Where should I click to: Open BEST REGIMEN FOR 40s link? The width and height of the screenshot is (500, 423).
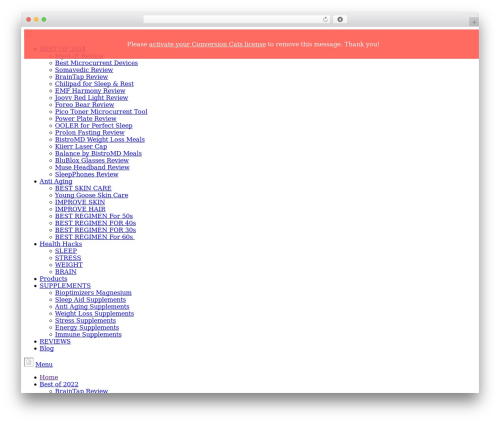click(x=95, y=223)
